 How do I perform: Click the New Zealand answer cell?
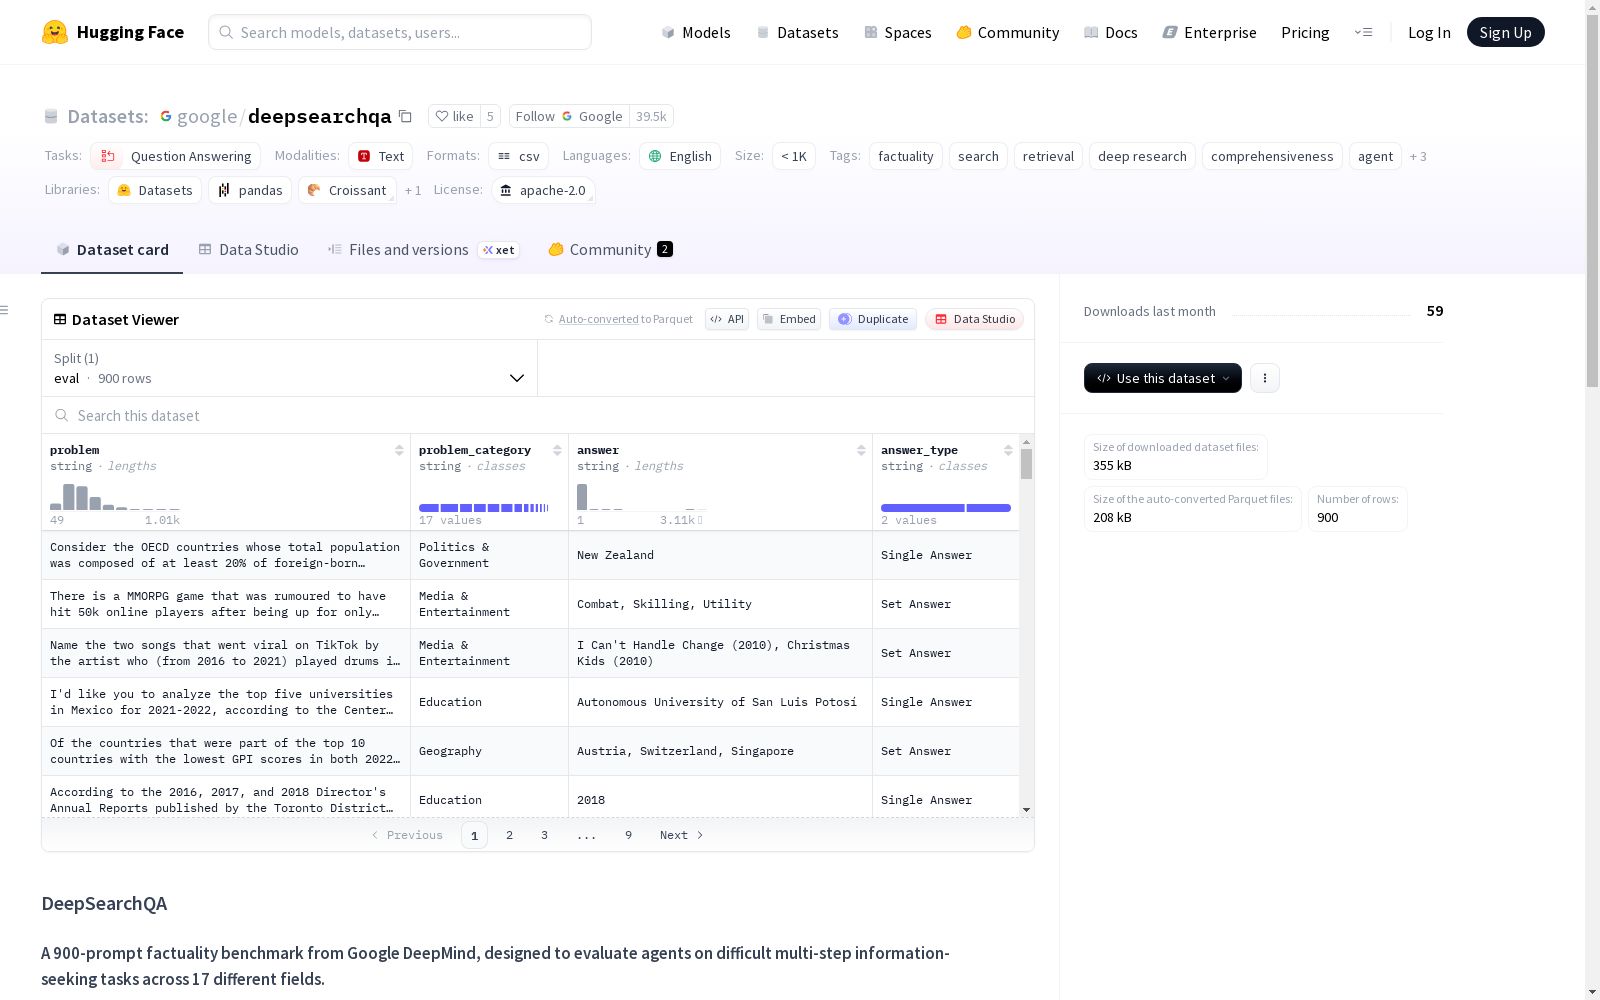[x=720, y=555]
